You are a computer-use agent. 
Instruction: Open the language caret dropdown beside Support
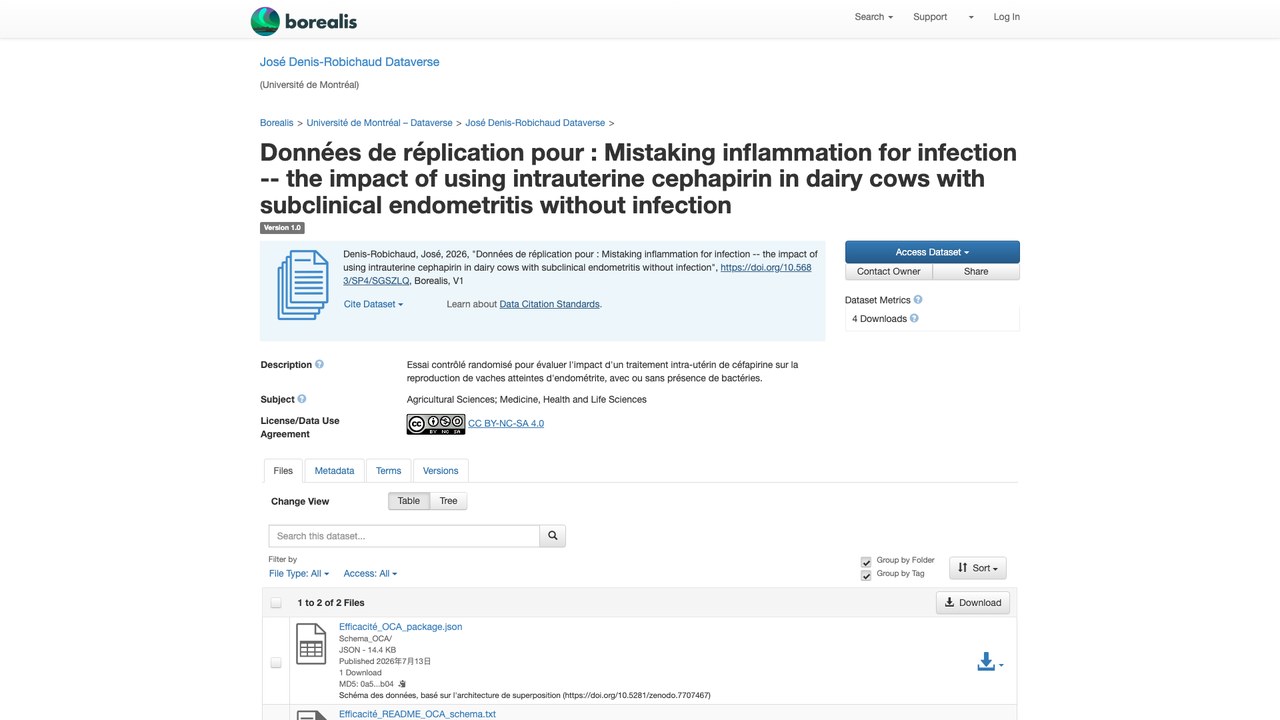(x=971, y=17)
